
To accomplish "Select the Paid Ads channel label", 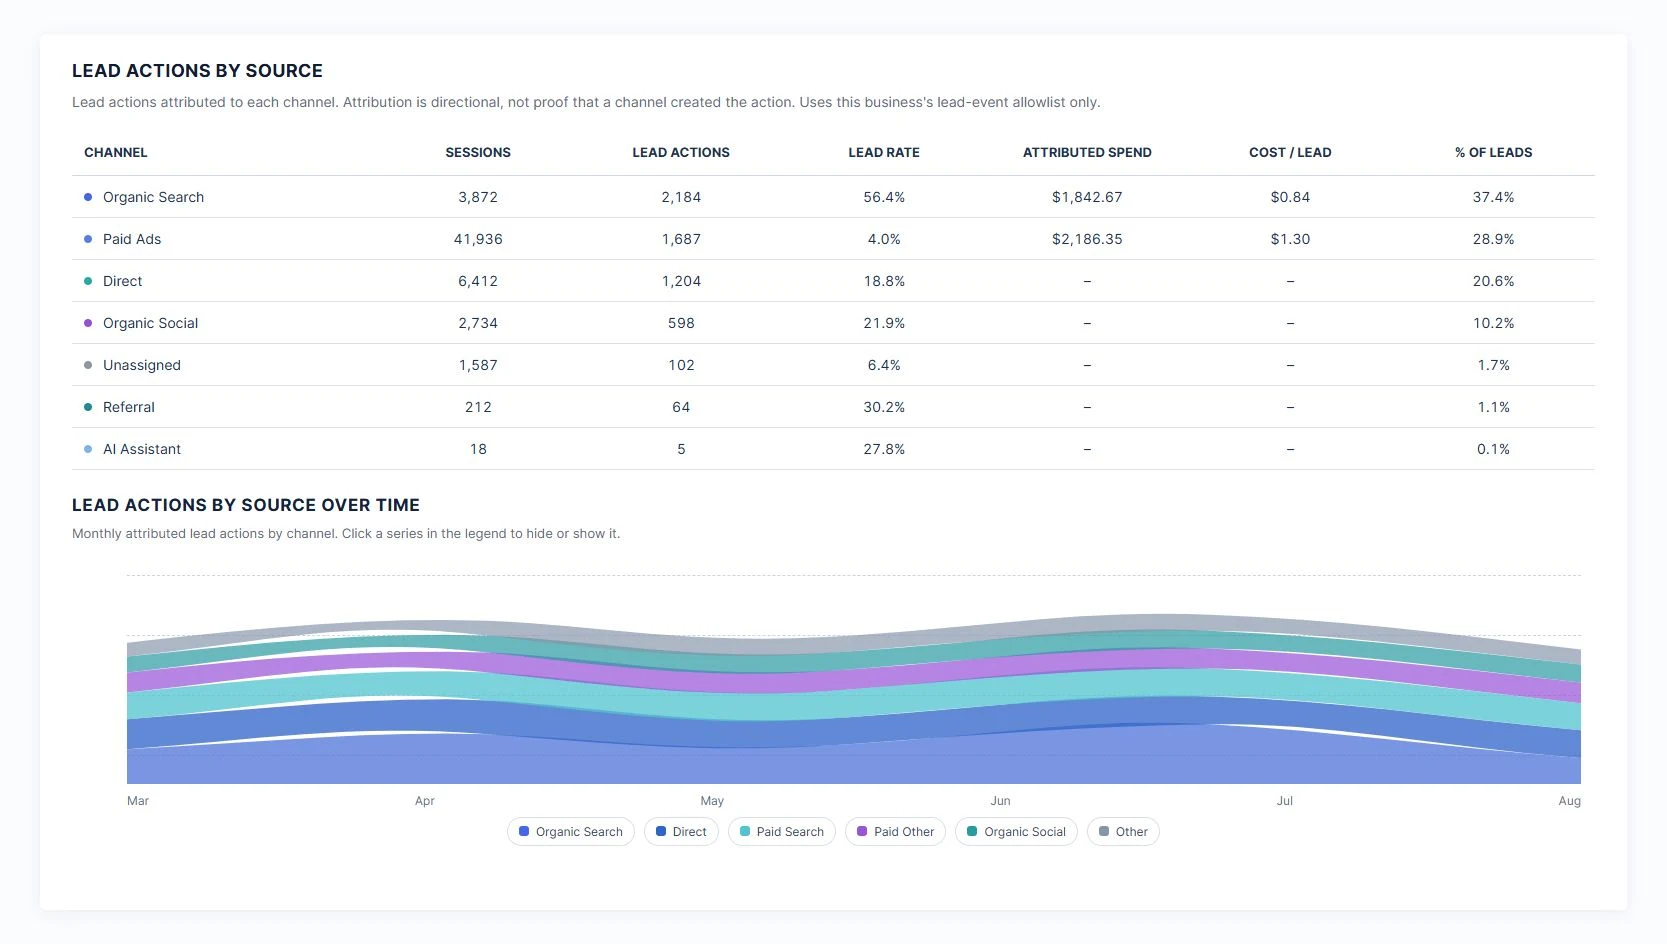I will point(132,239).
